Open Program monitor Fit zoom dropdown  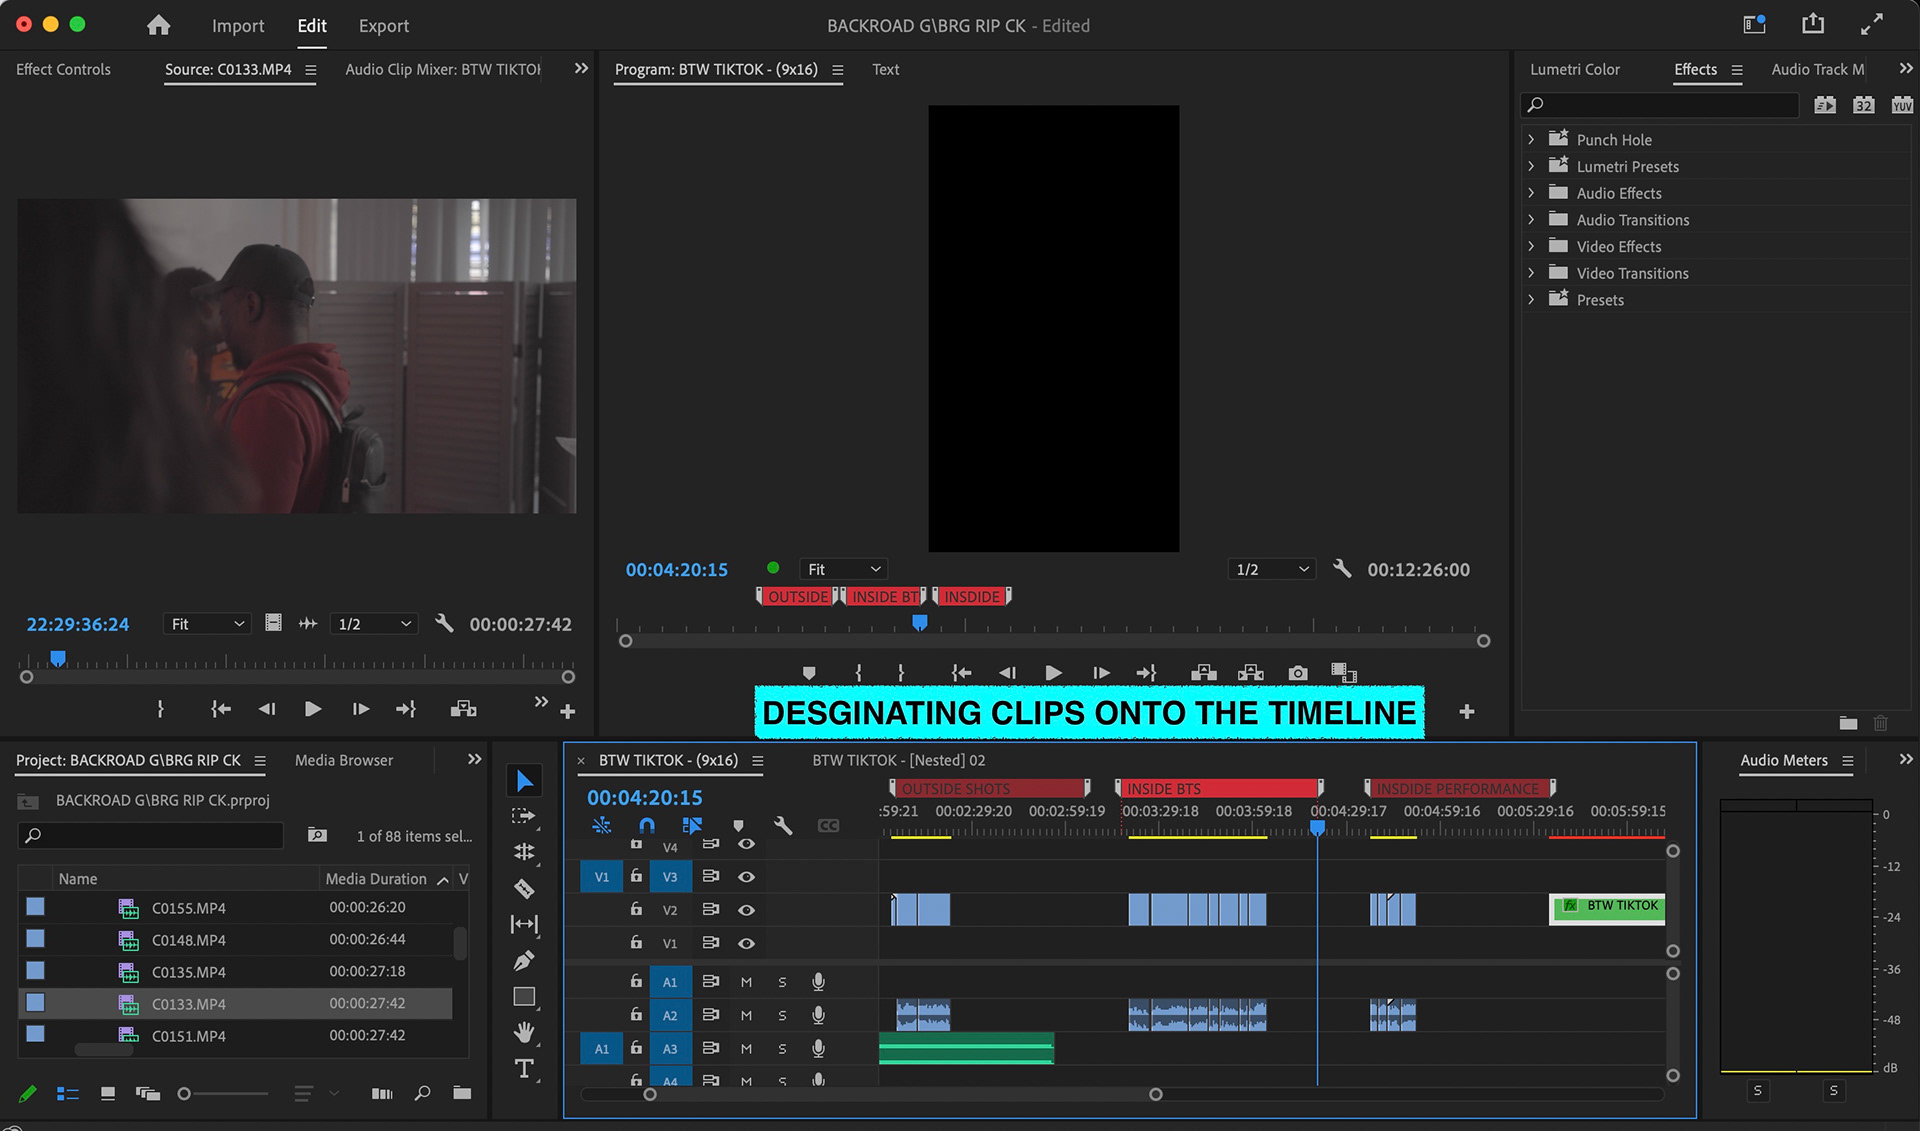843,569
